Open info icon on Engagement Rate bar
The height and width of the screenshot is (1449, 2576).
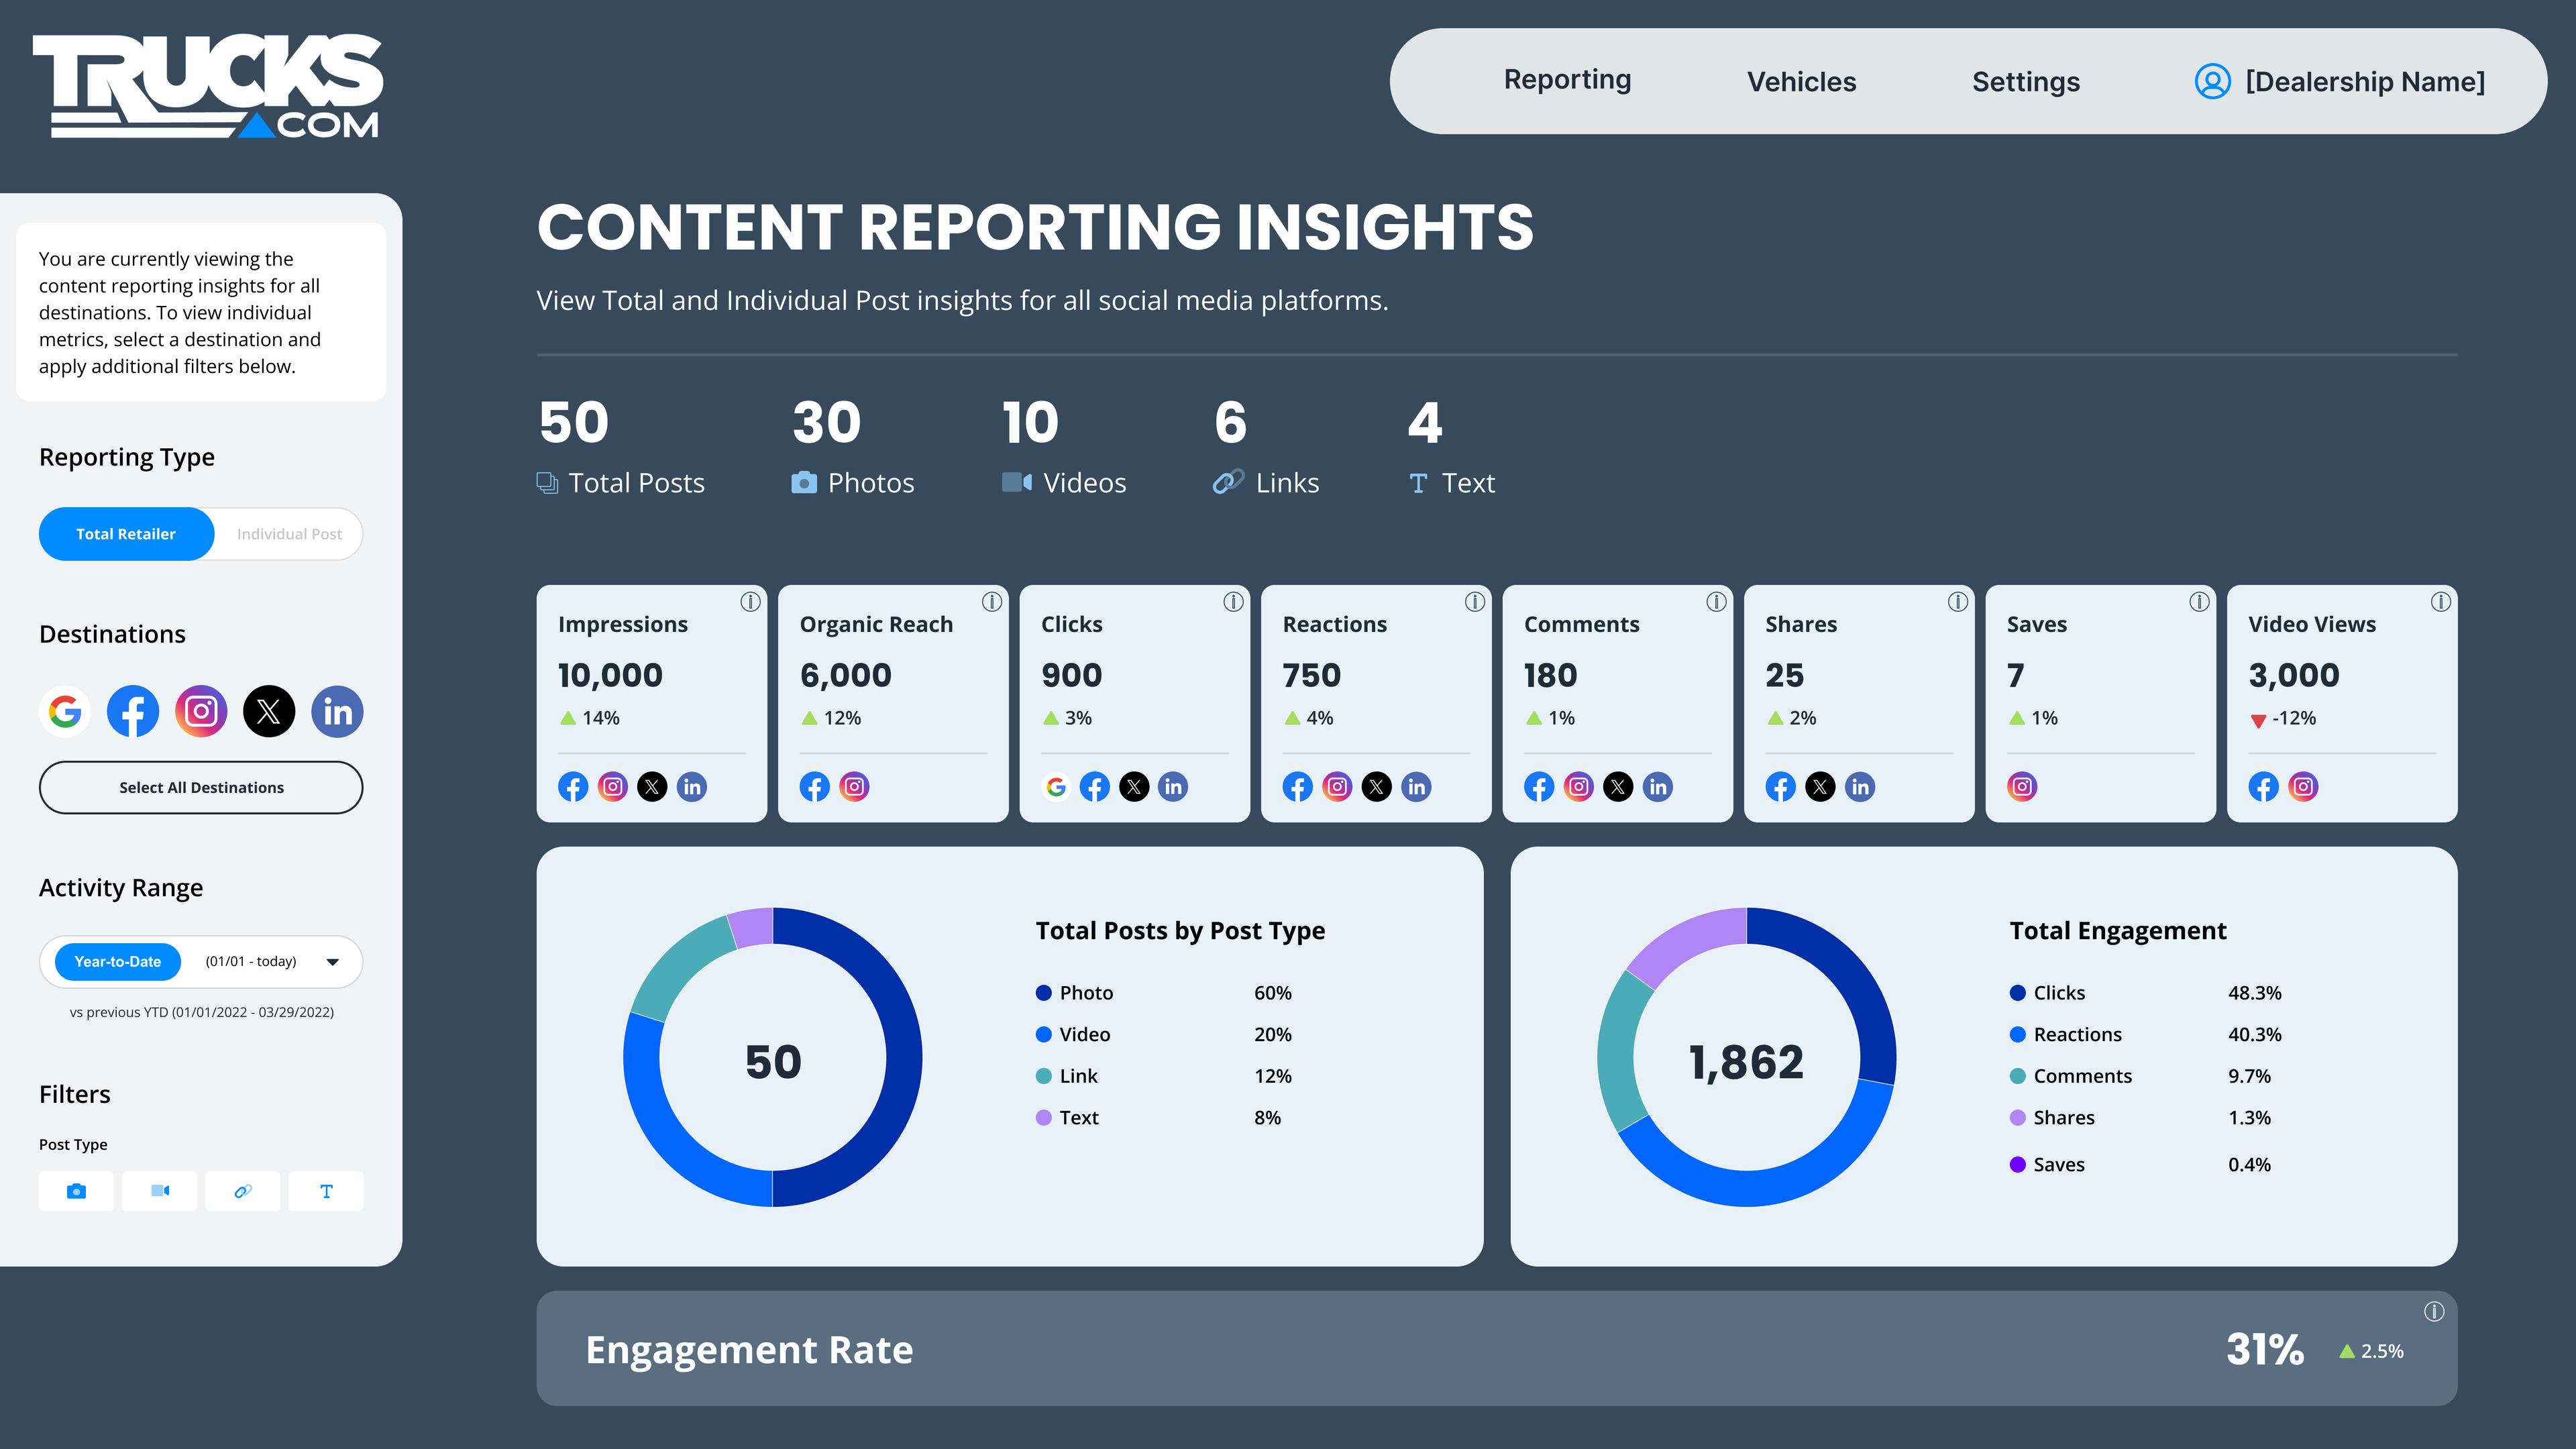2434,1311
